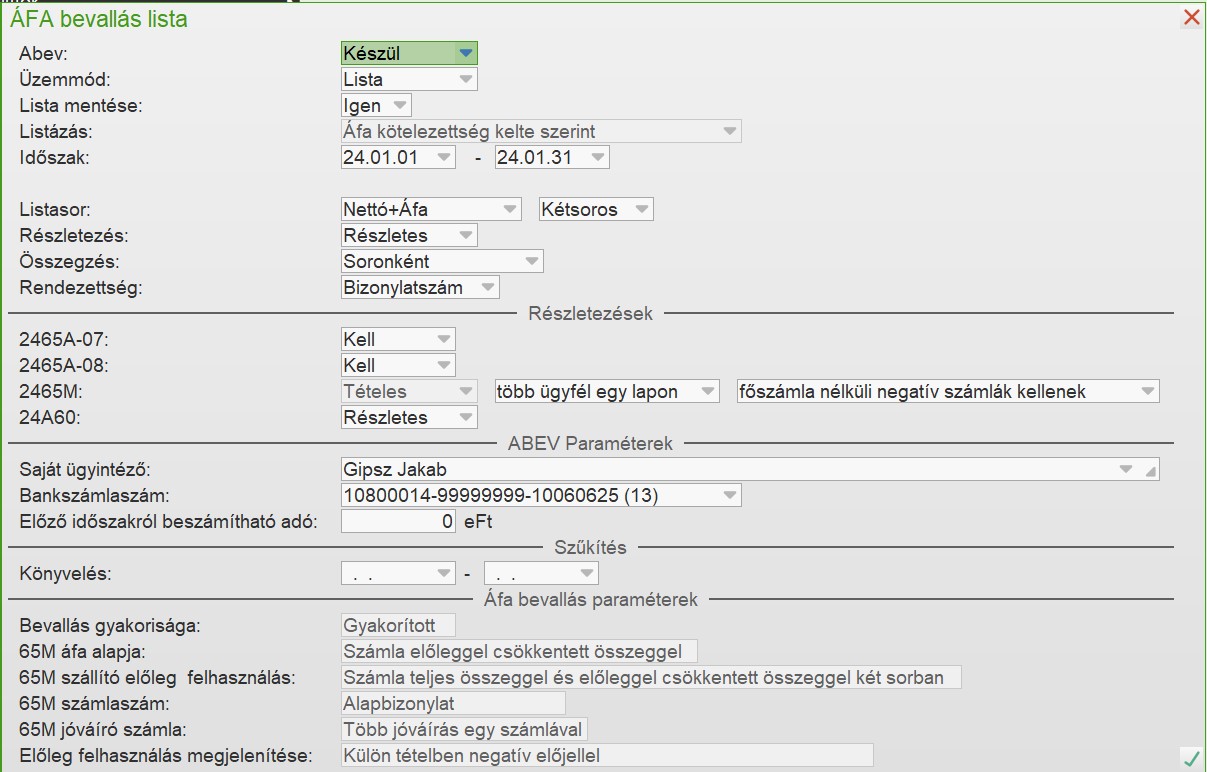Click the Szűkítés section heading
The height and width of the screenshot is (772, 1207).
590,547
